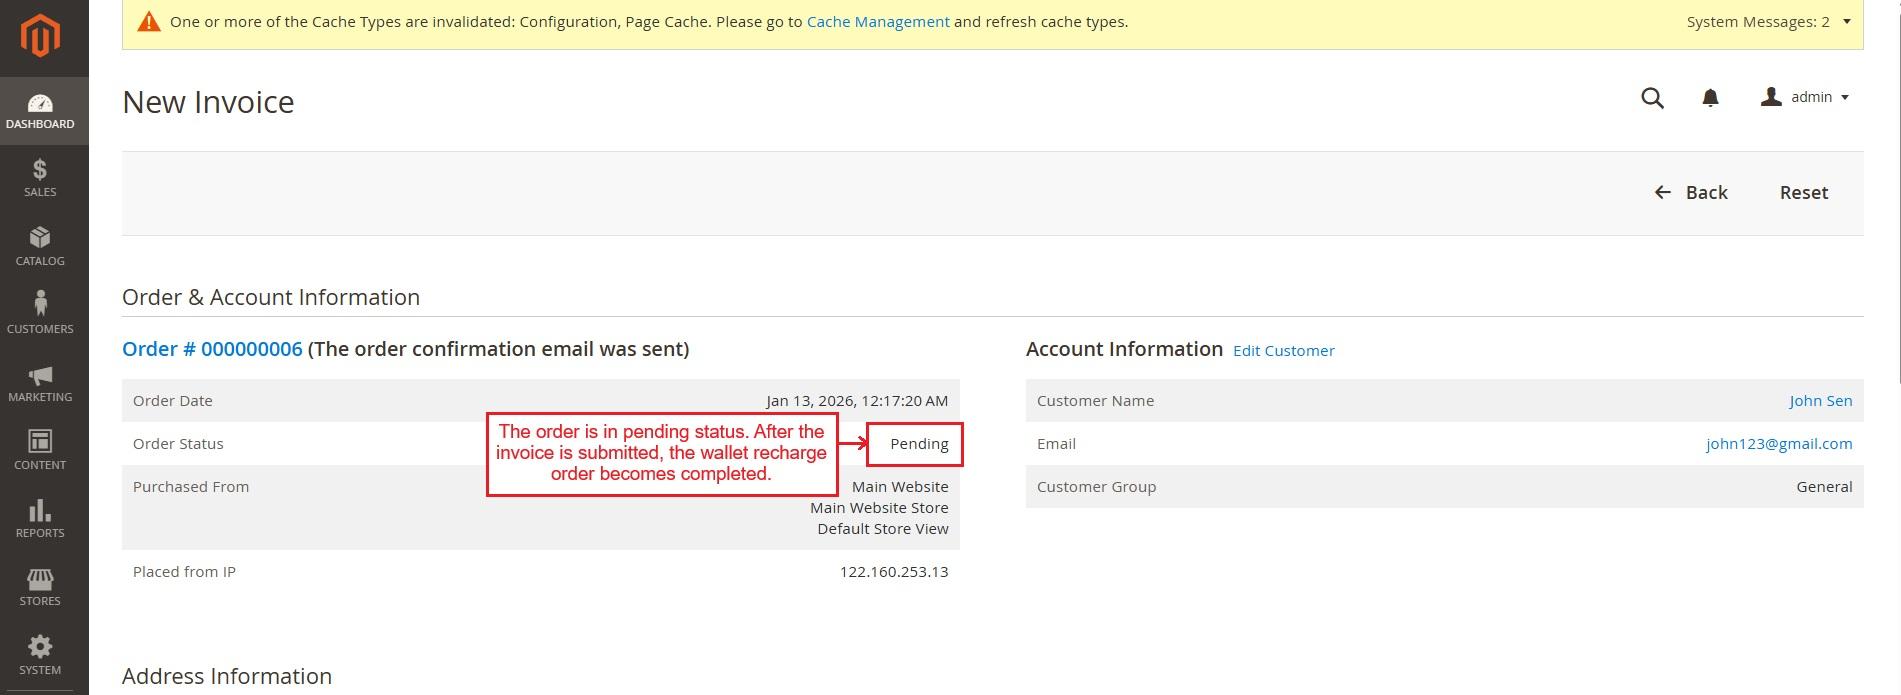Open the john123@gmail.com email link

click(1778, 444)
